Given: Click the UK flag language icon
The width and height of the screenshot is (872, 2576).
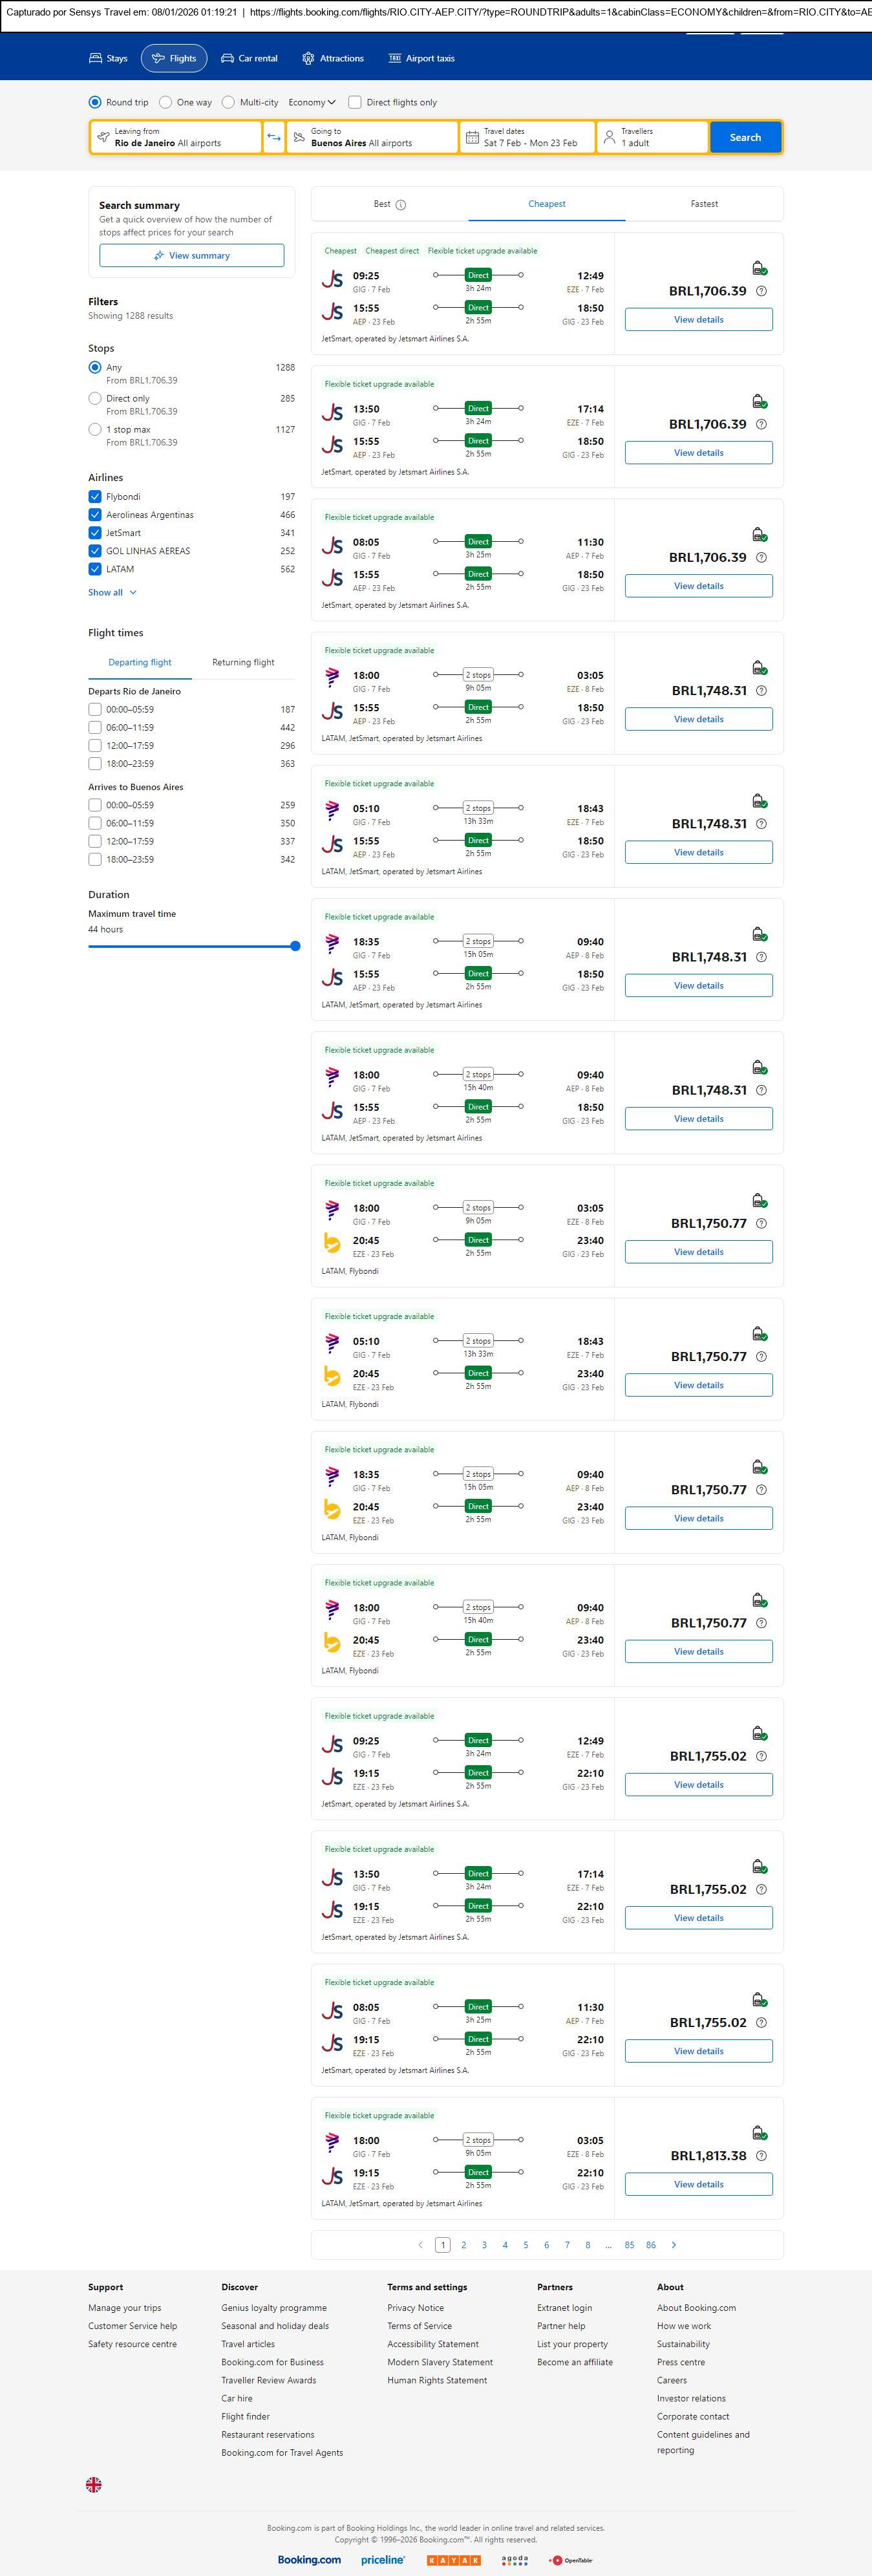Looking at the screenshot, I should click(94, 2484).
